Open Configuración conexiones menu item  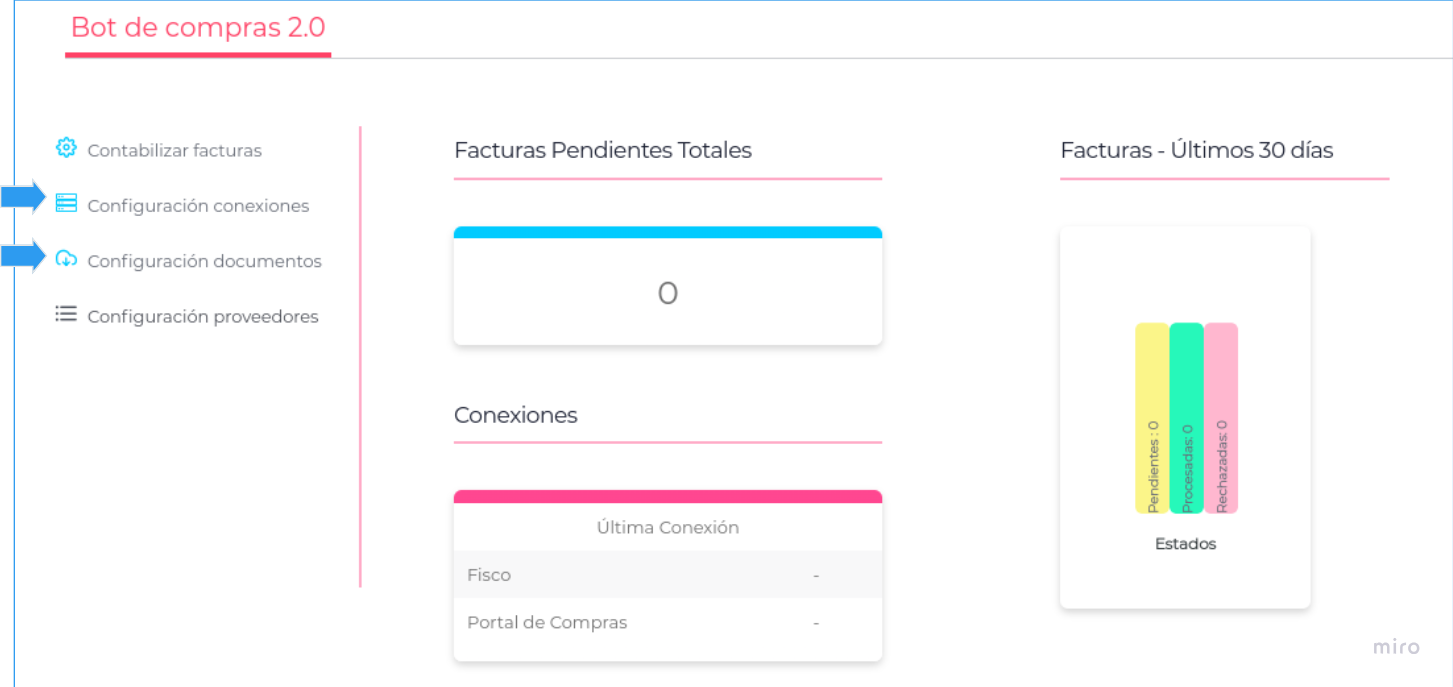(x=198, y=206)
